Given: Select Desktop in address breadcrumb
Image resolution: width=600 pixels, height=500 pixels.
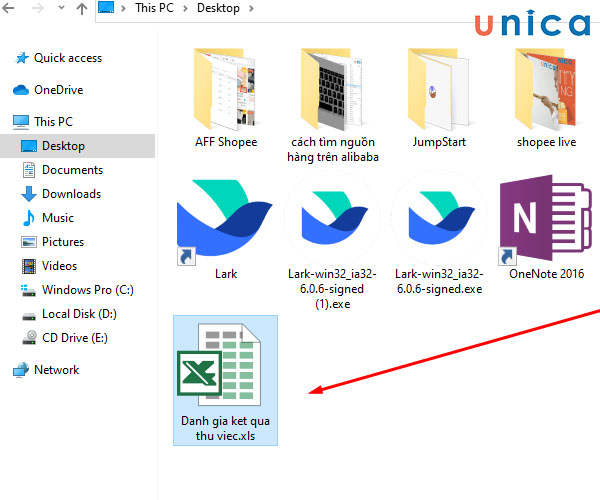Looking at the screenshot, I should (218, 8).
